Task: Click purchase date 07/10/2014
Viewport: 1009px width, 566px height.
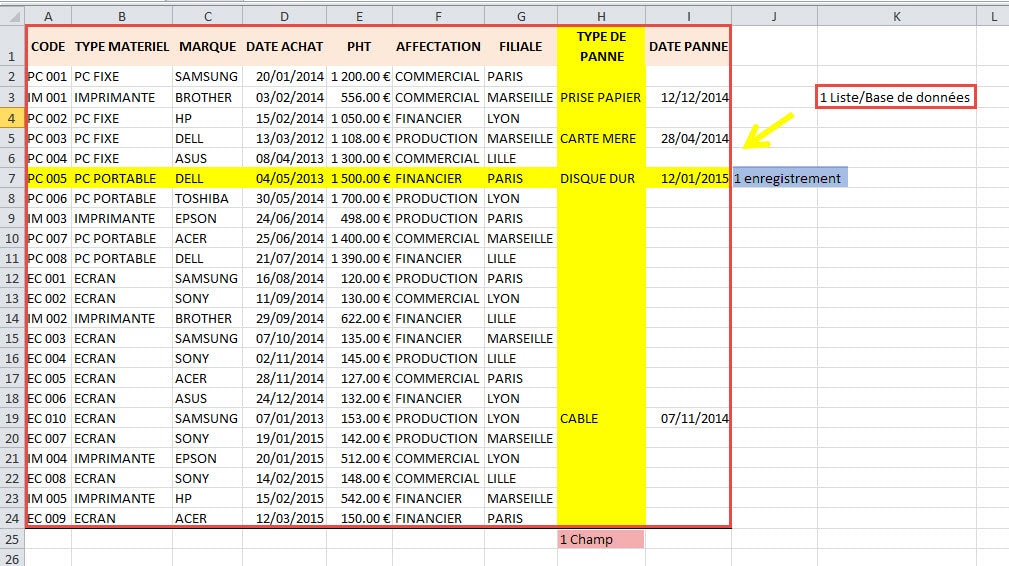Action: (284, 338)
